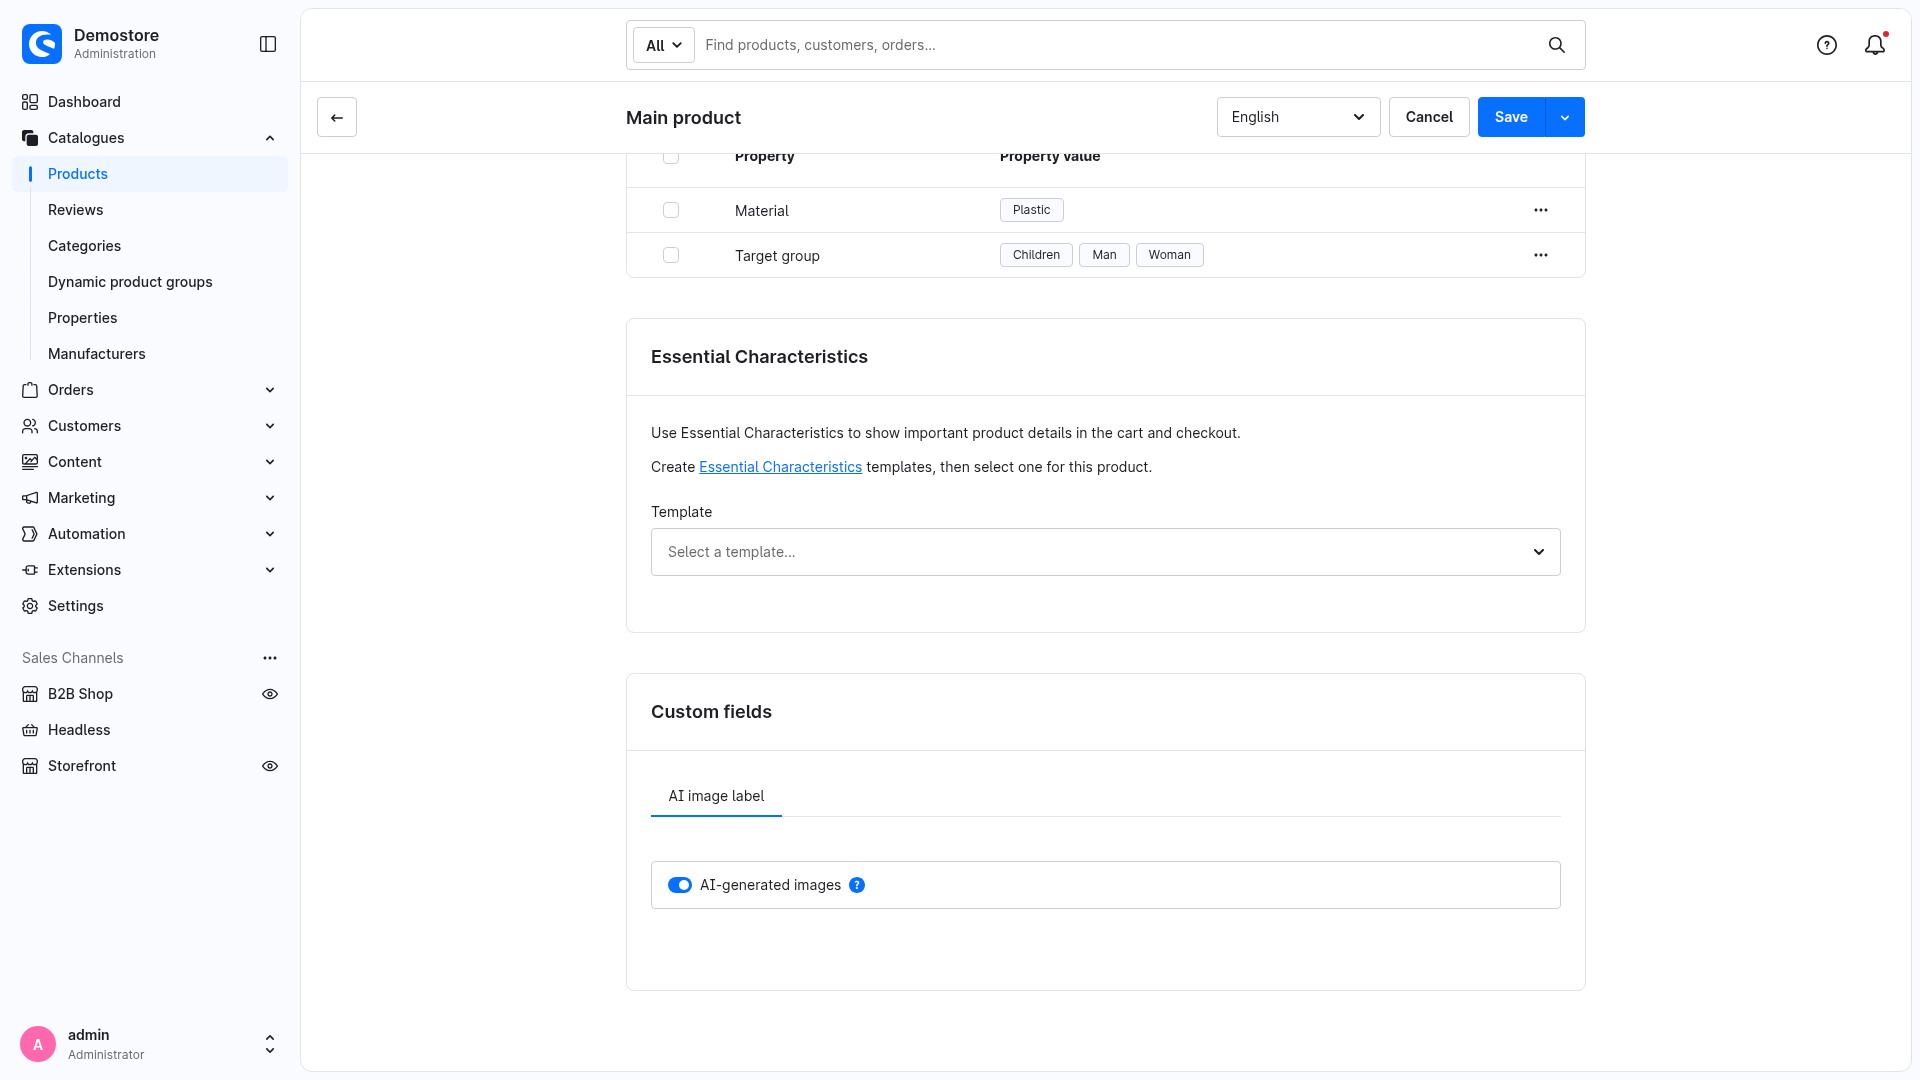Image resolution: width=1920 pixels, height=1080 pixels.
Task: Open the Target group row options menu
Action: [1541, 255]
